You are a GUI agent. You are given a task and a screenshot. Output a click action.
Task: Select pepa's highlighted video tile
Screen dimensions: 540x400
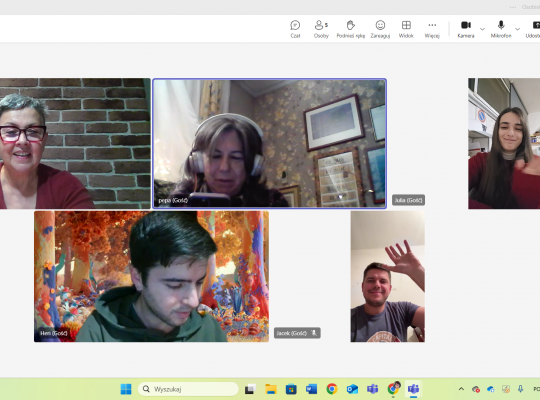click(x=269, y=144)
